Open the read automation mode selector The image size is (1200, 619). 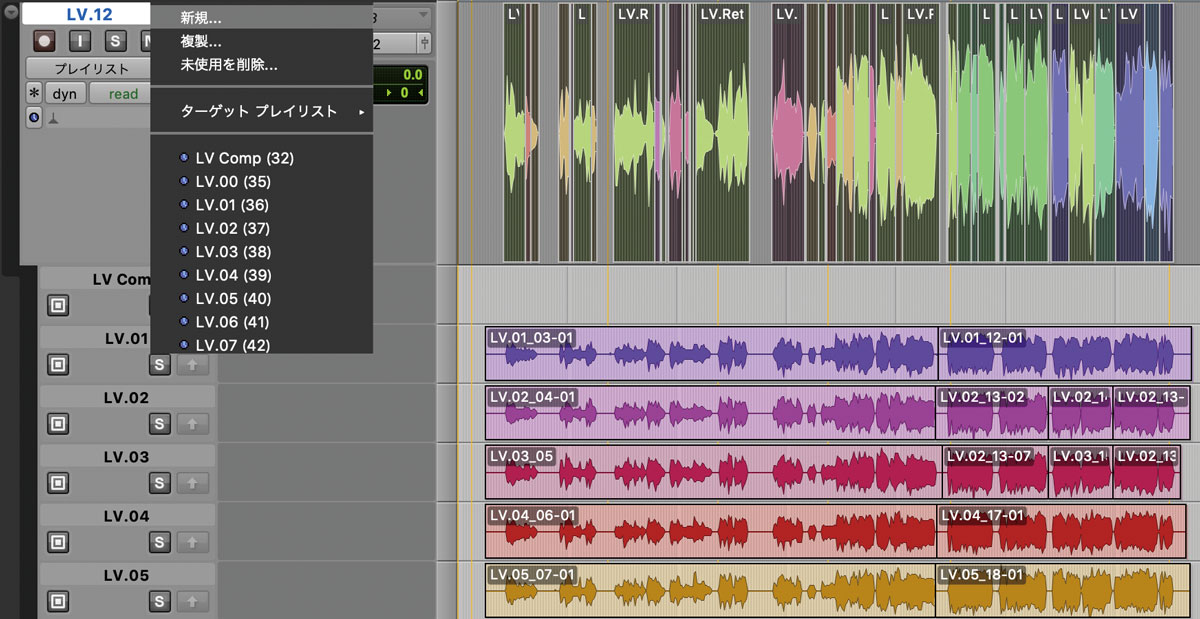click(121, 94)
